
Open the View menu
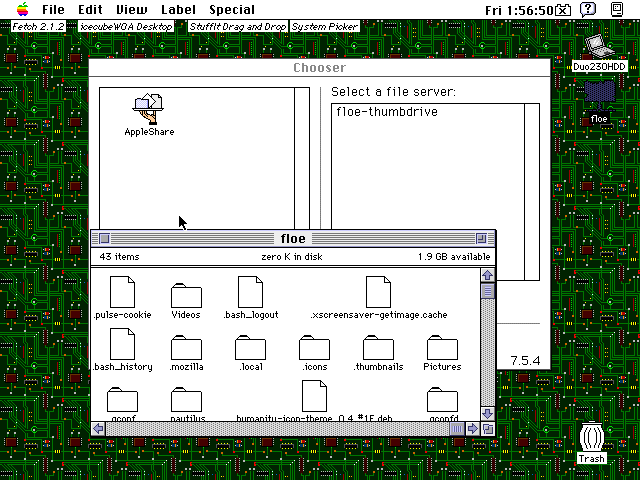131,9
